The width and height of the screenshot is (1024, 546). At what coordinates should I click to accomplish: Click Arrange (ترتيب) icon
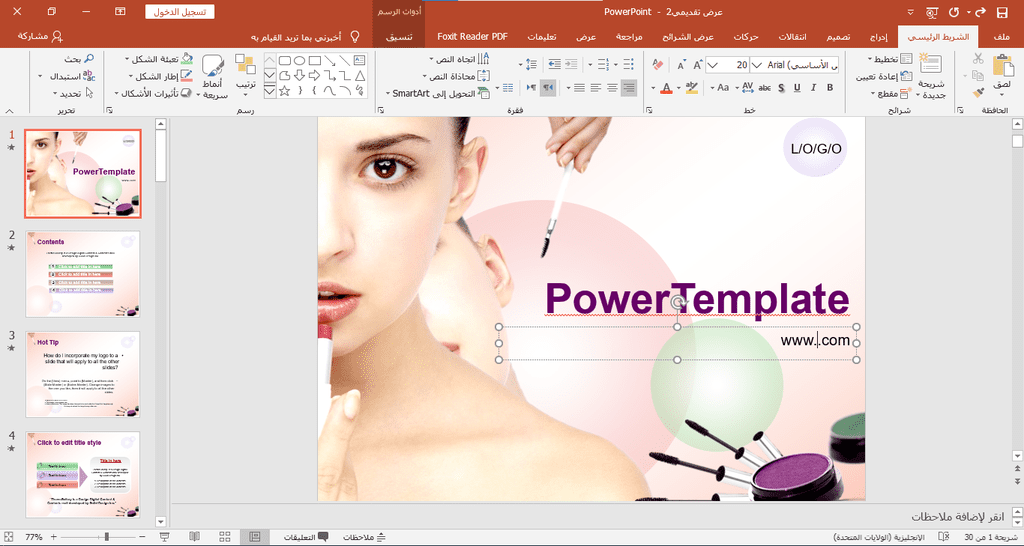(x=246, y=65)
